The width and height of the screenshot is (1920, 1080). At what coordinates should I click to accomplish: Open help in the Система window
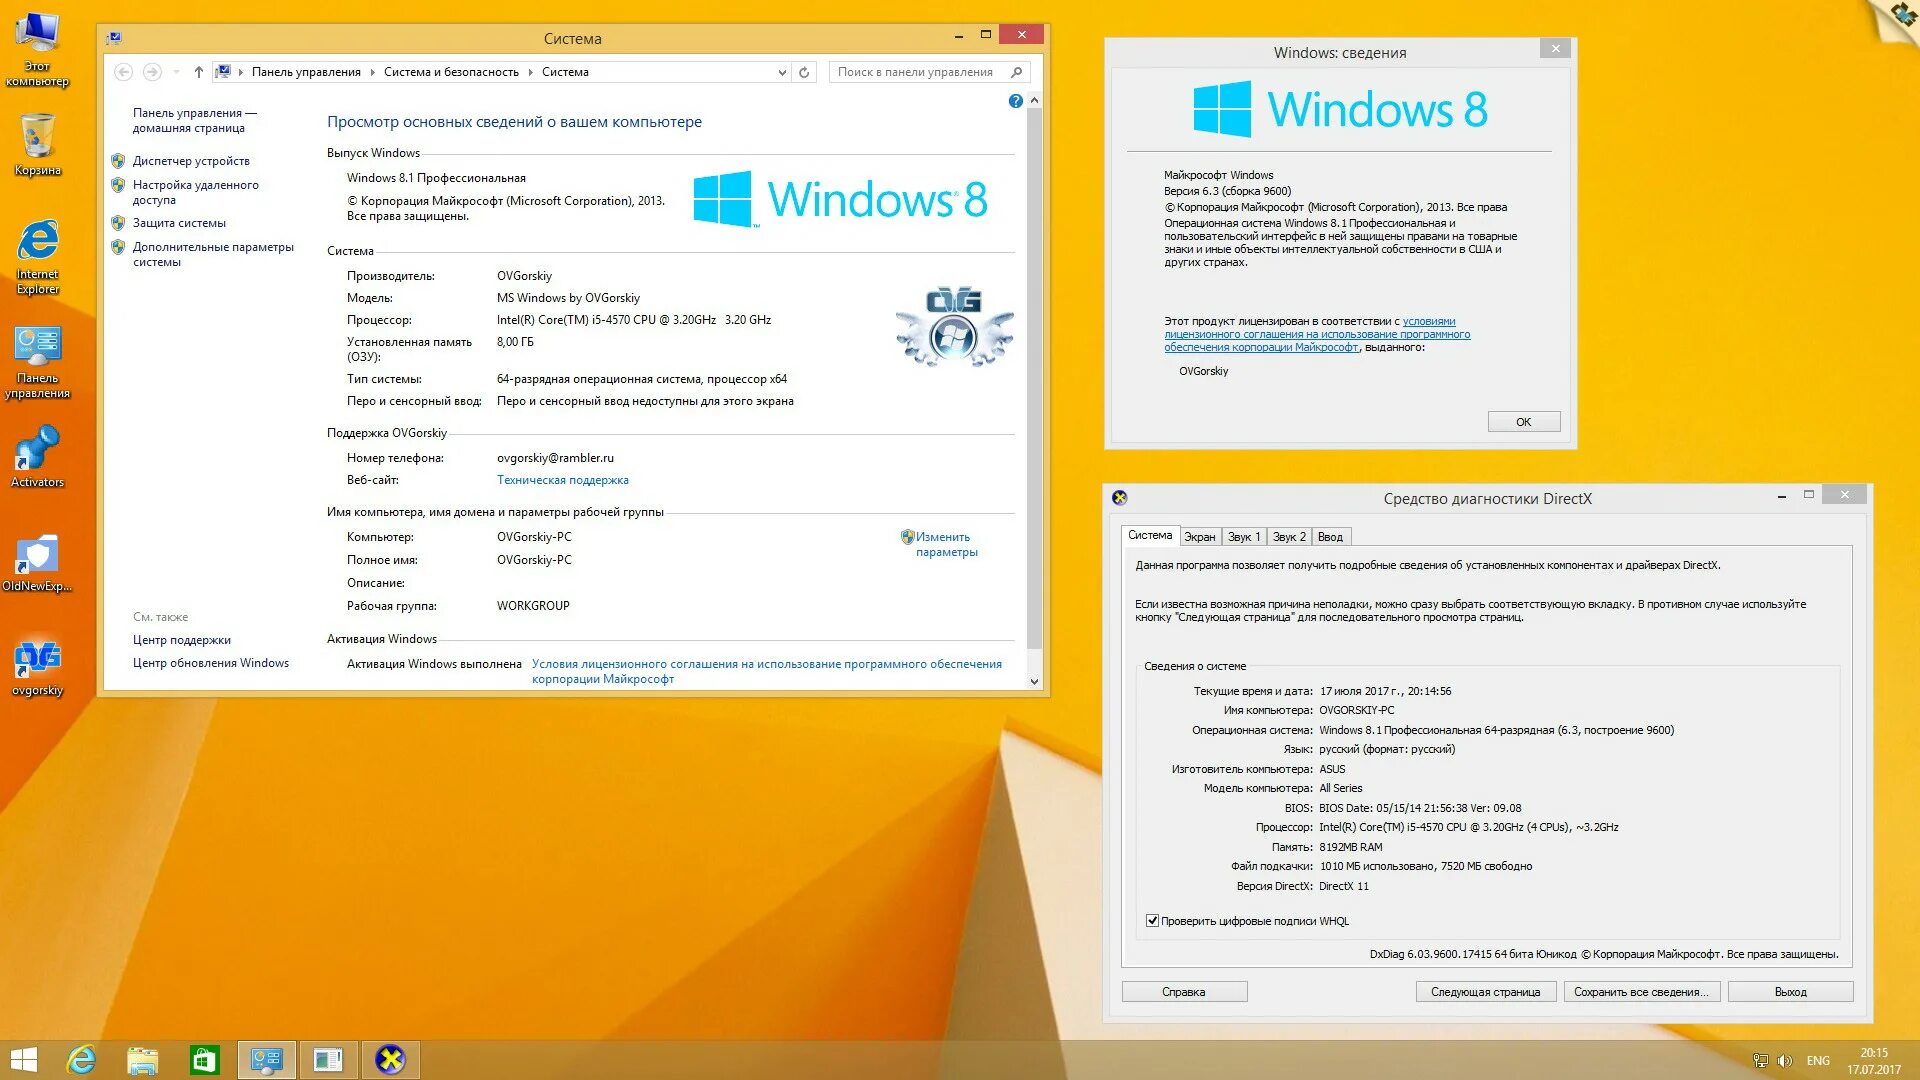[x=1016, y=101]
